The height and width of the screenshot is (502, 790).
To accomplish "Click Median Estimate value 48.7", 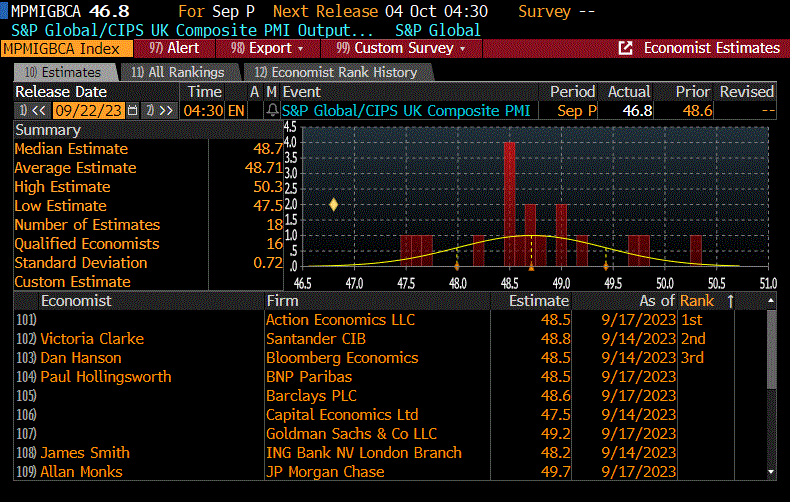I will pyautogui.click(x=268, y=149).
